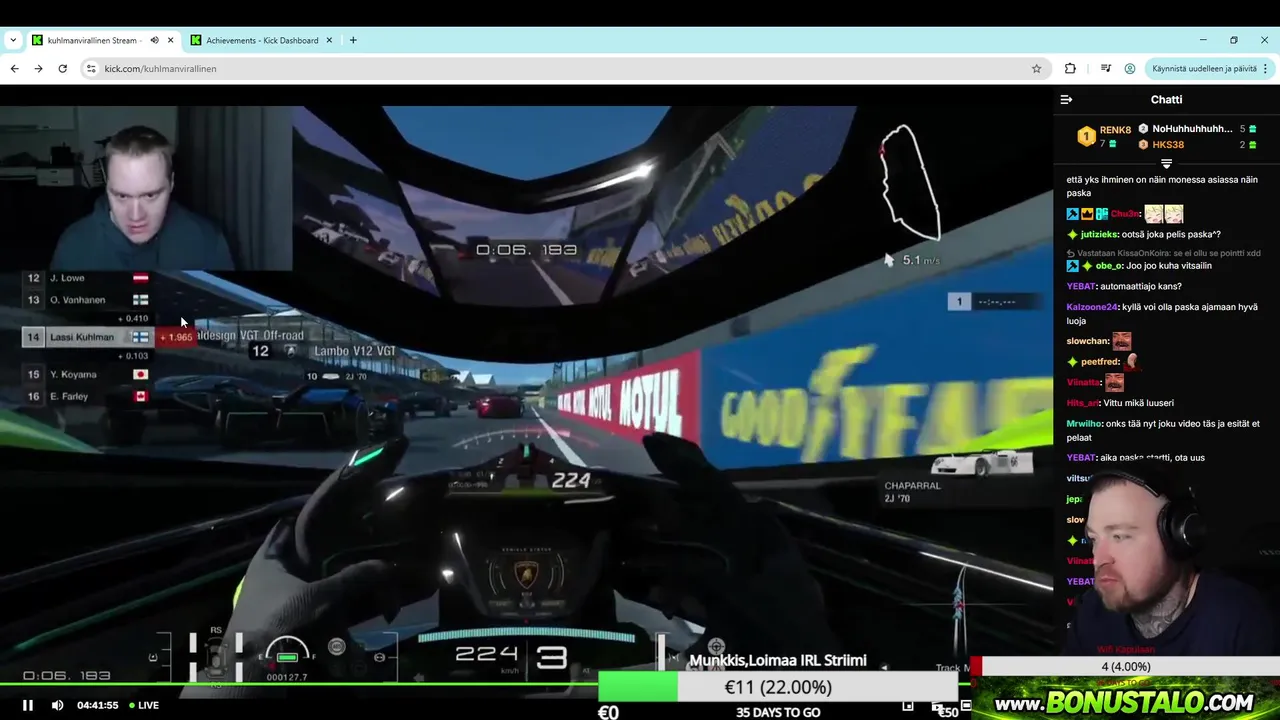The height and width of the screenshot is (720, 1280).
Task: Pause the Kick stream player
Action: (x=28, y=705)
